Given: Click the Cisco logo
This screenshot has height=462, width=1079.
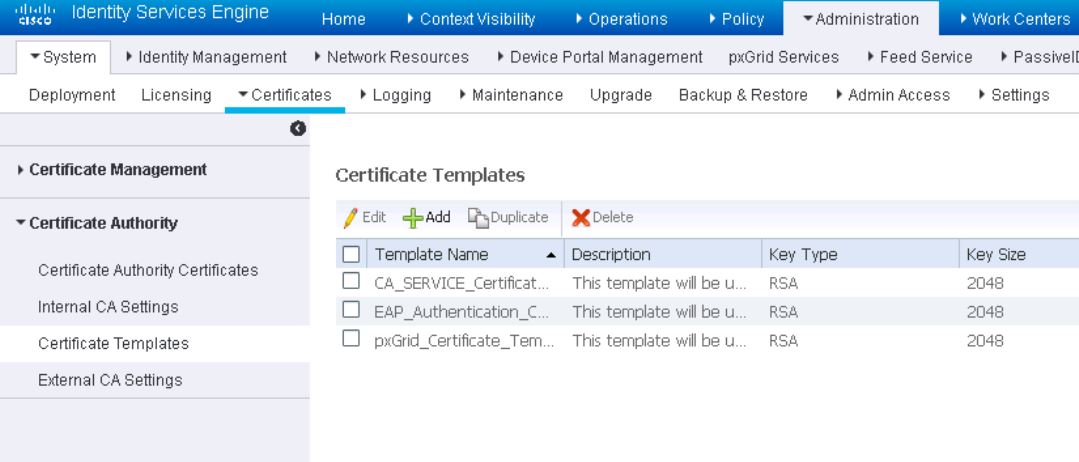Looking at the screenshot, I should point(34,14).
